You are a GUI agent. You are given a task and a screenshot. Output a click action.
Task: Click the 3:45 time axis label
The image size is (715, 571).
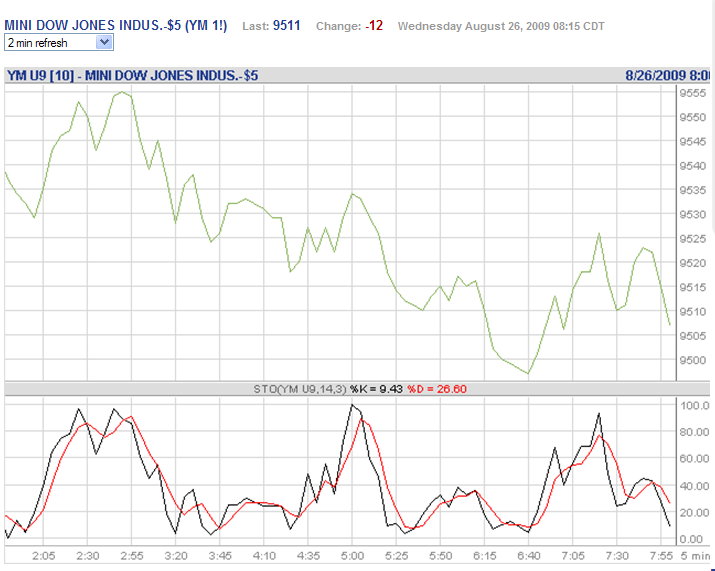click(220, 556)
